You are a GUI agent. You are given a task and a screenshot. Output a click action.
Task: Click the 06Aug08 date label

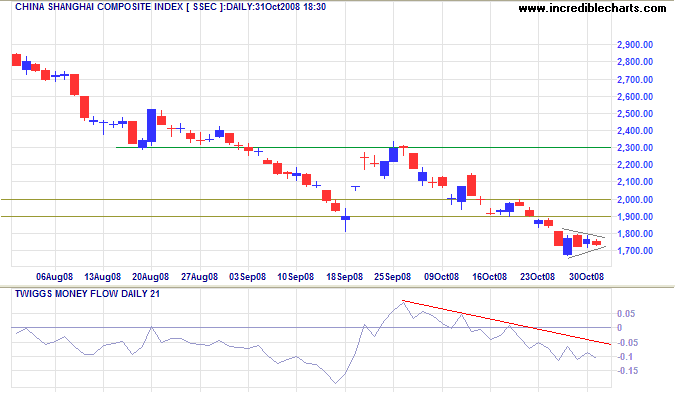click(54, 277)
